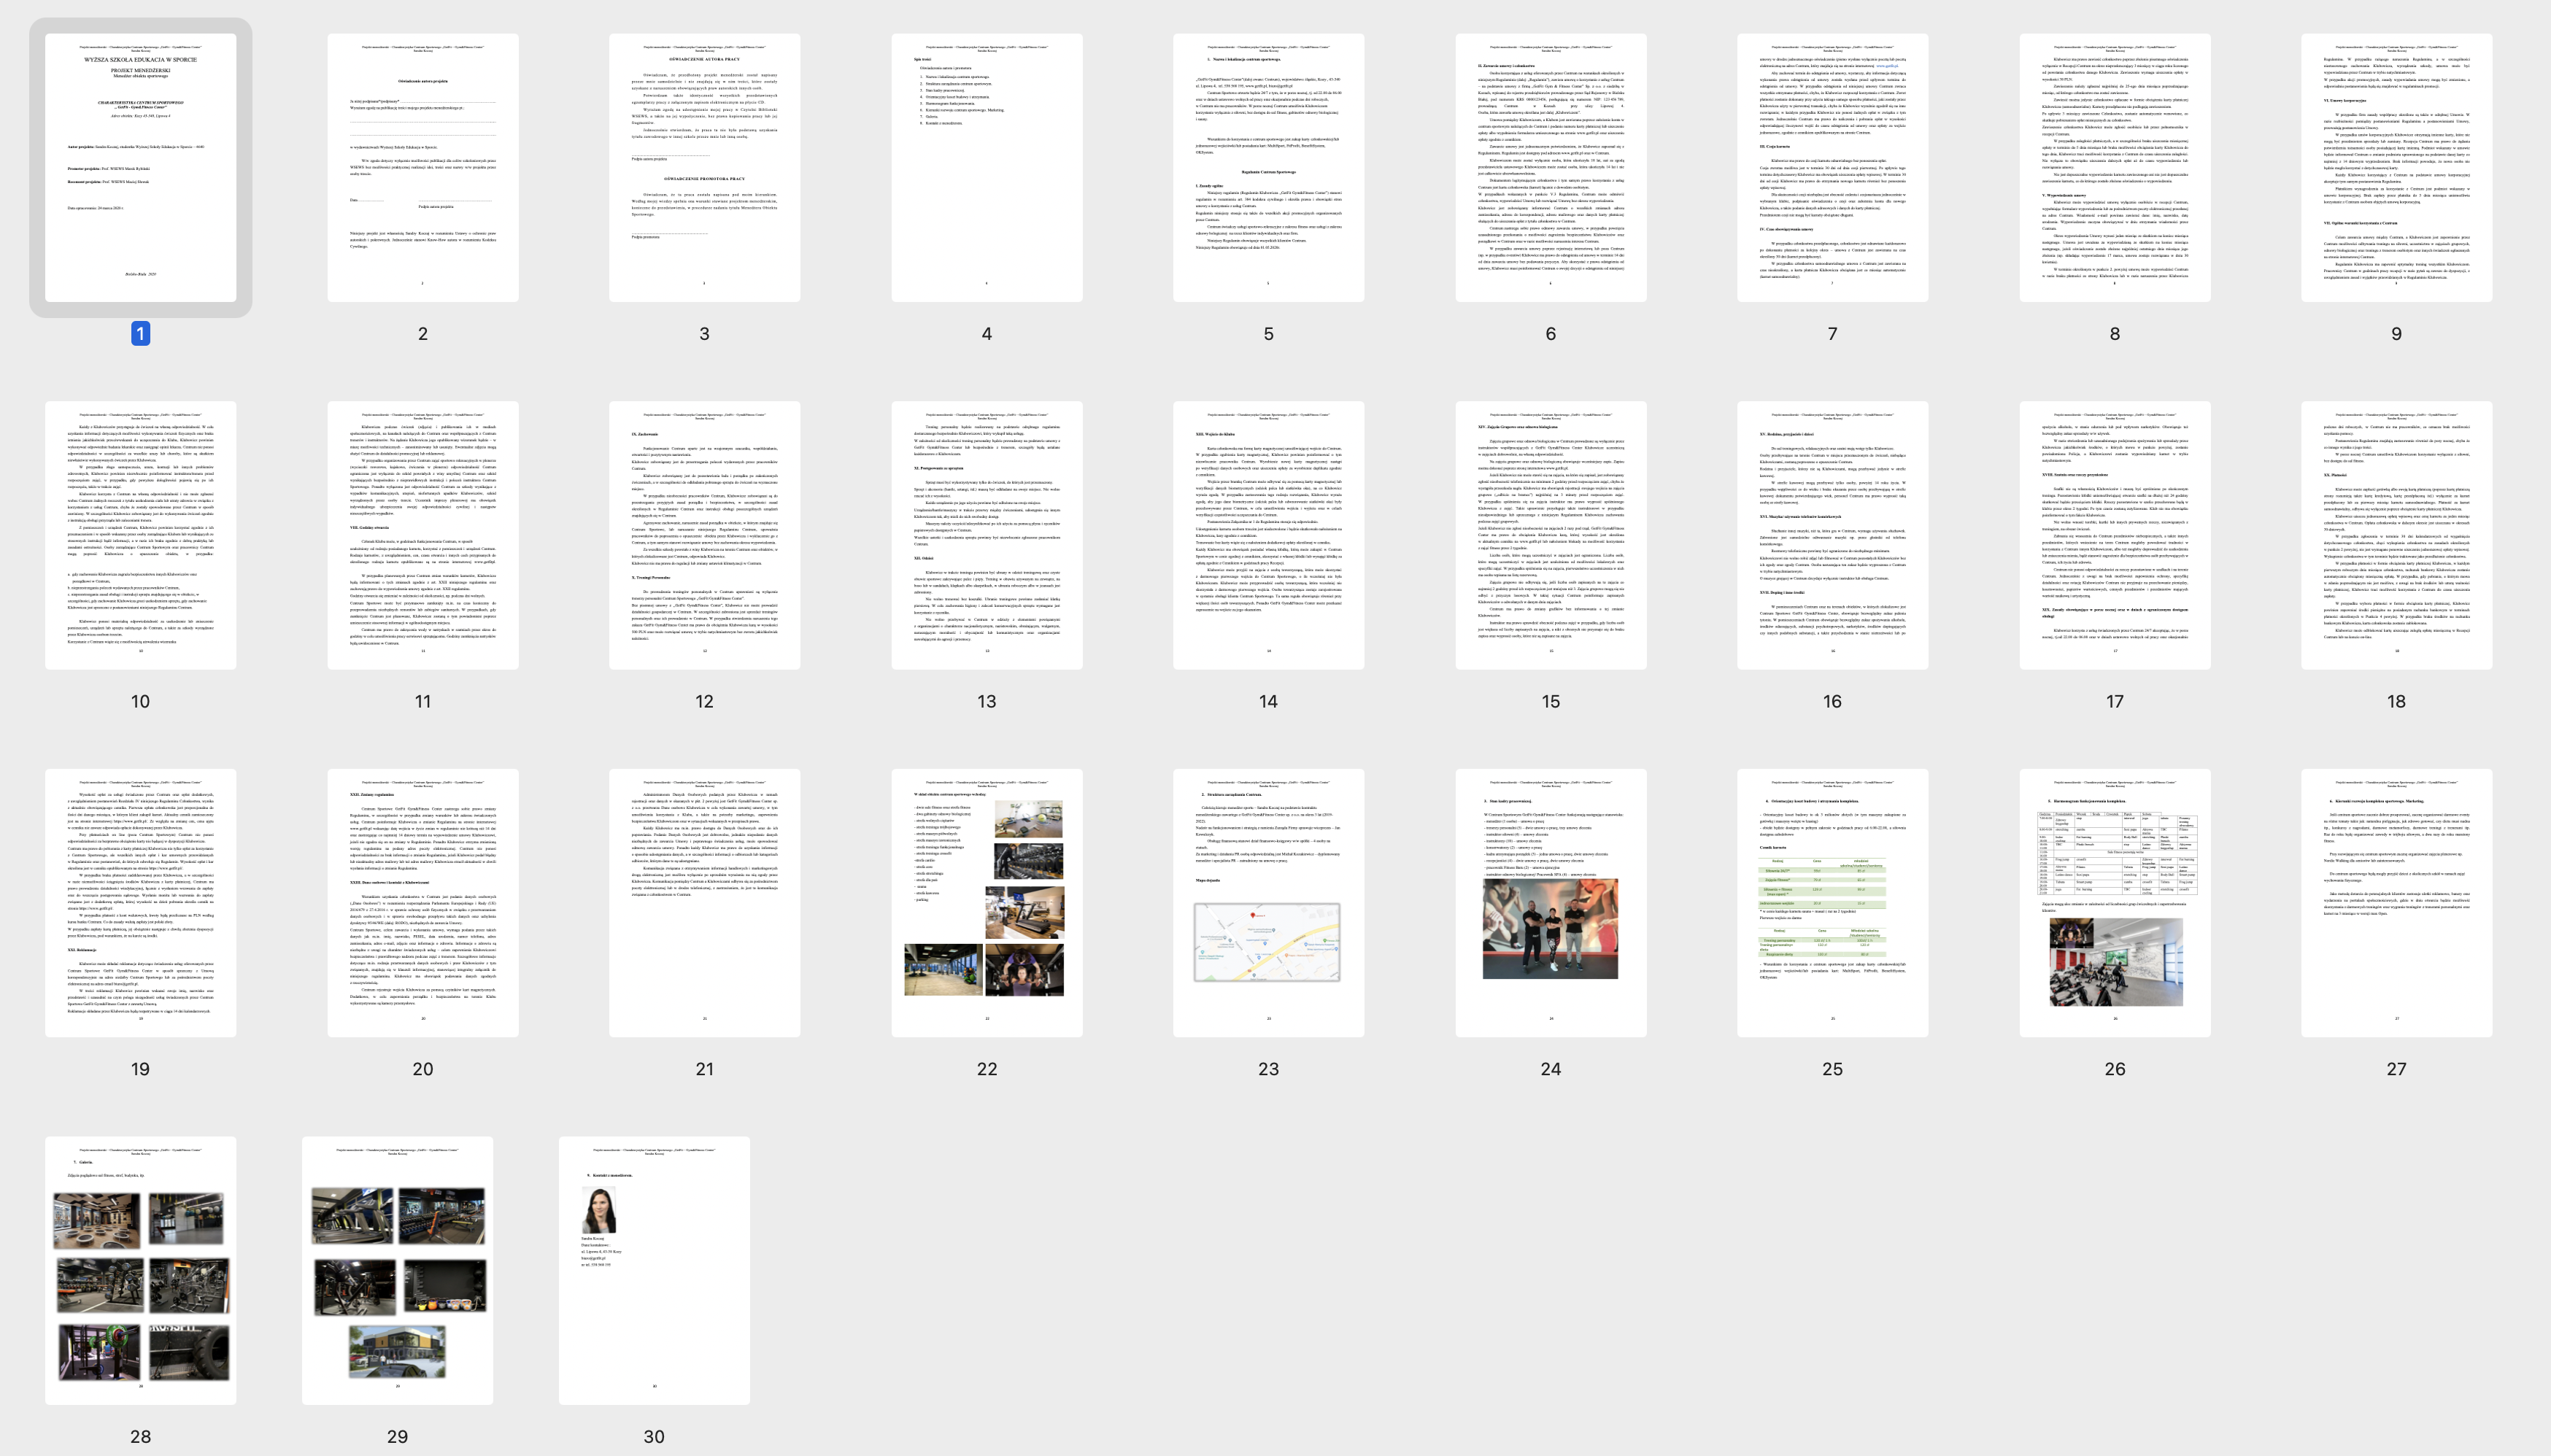
Task: Select page 22 with gym photos
Action: (x=986, y=902)
